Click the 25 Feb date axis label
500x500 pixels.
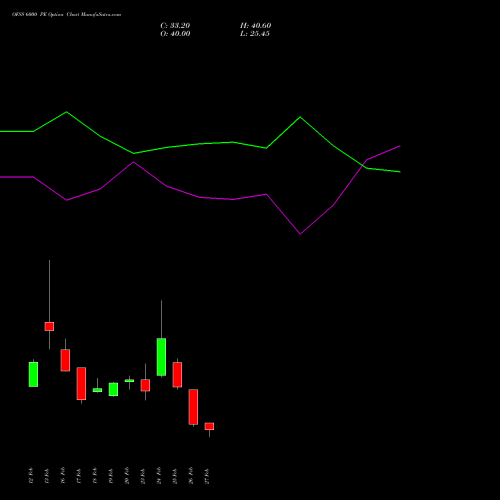[x=175, y=476]
